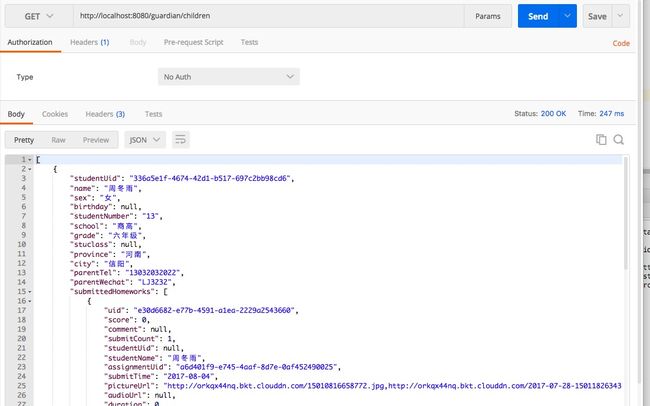Collapse submittedHomeworks array at line 15
Image resolution: width=650 pixels, height=406 pixels.
click(x=30, y=292)
